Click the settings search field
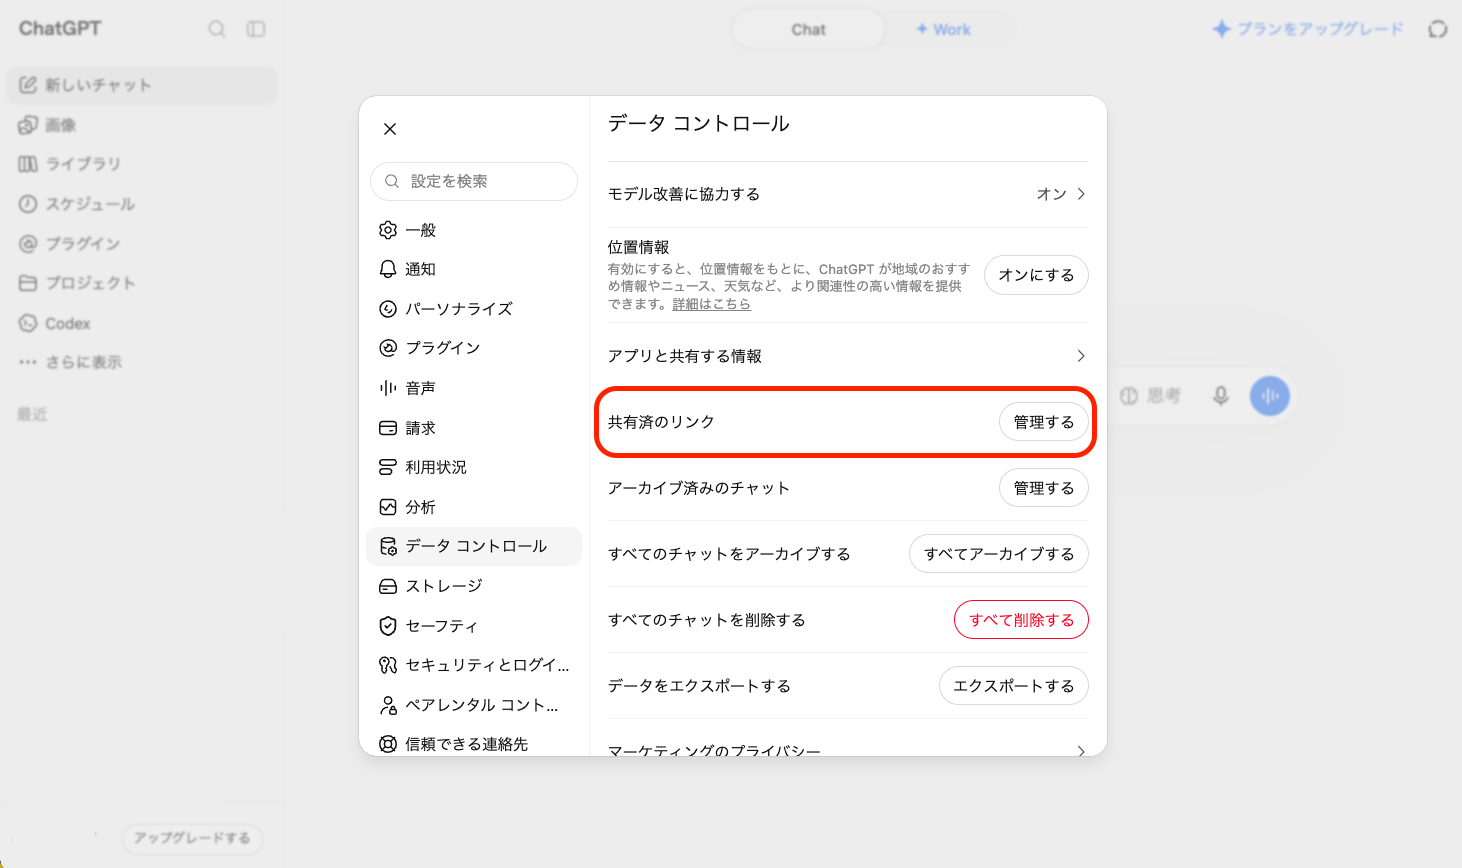 tap(474, 181)
